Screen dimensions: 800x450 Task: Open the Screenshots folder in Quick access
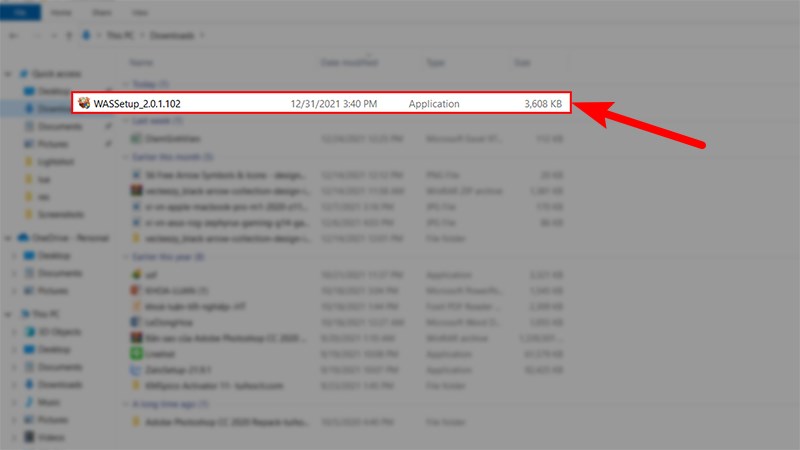(x=61, y=214)
